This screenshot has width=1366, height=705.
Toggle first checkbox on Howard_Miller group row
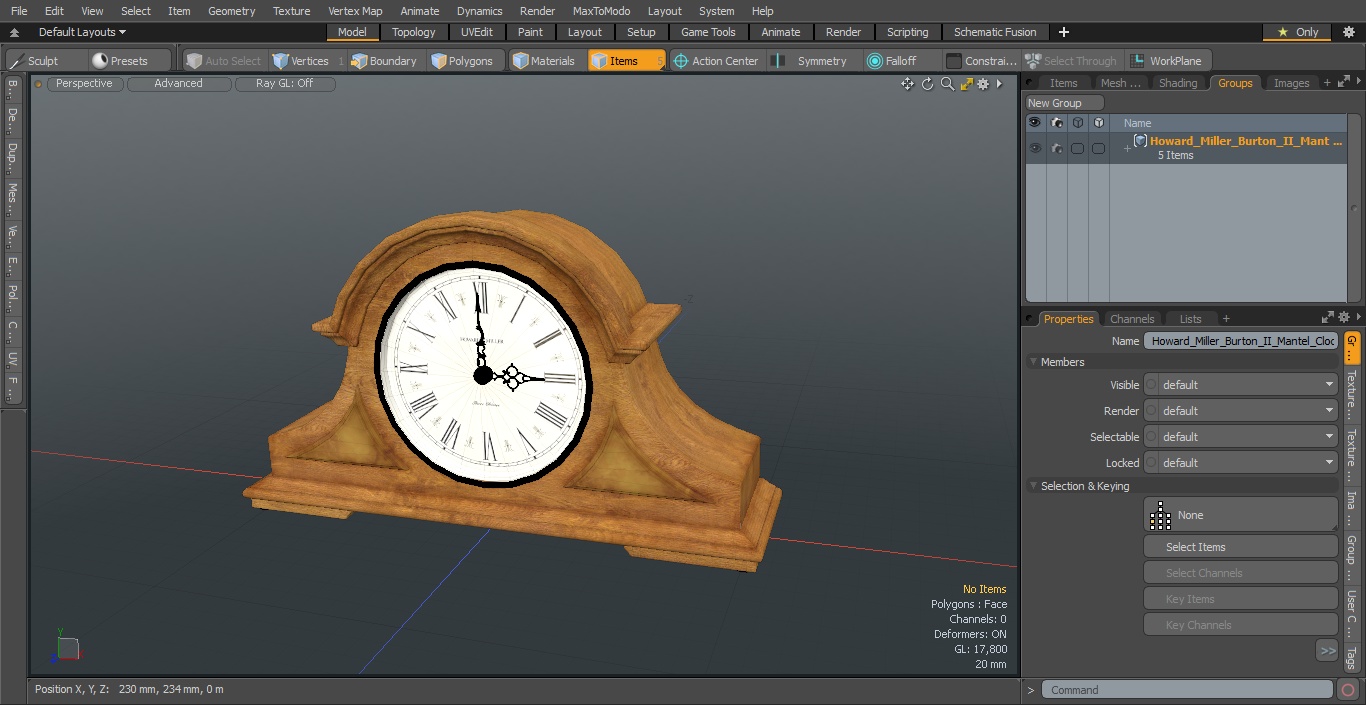tap(1077, 148)
